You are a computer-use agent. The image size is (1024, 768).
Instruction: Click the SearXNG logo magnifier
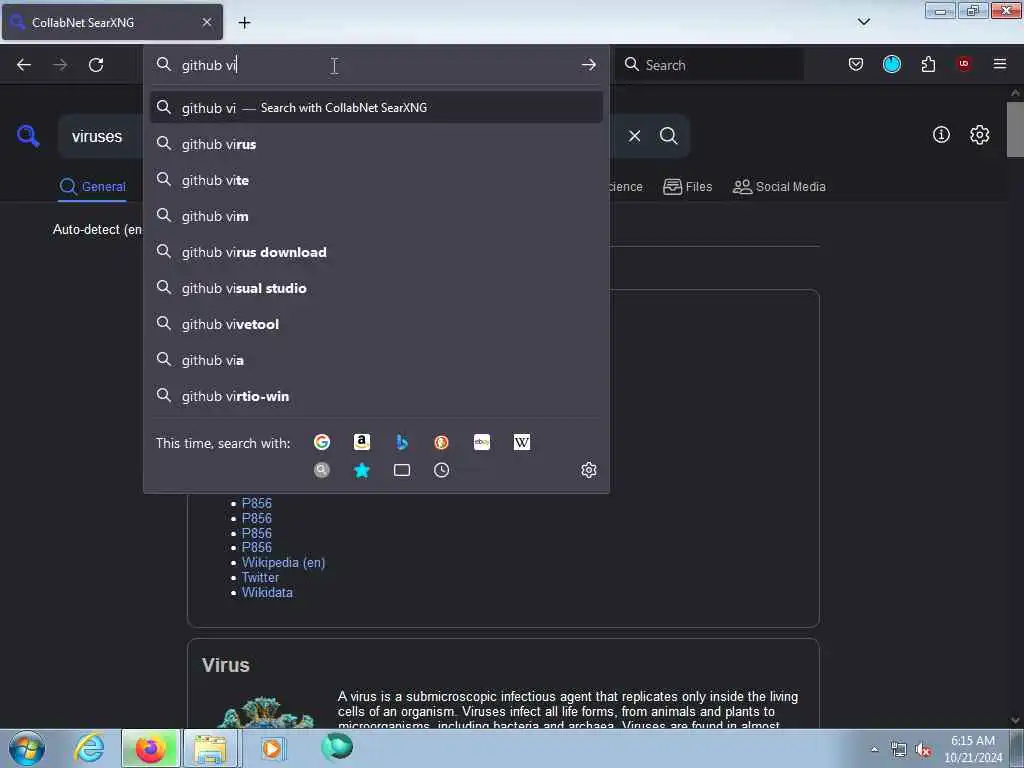tap(28, 136)
